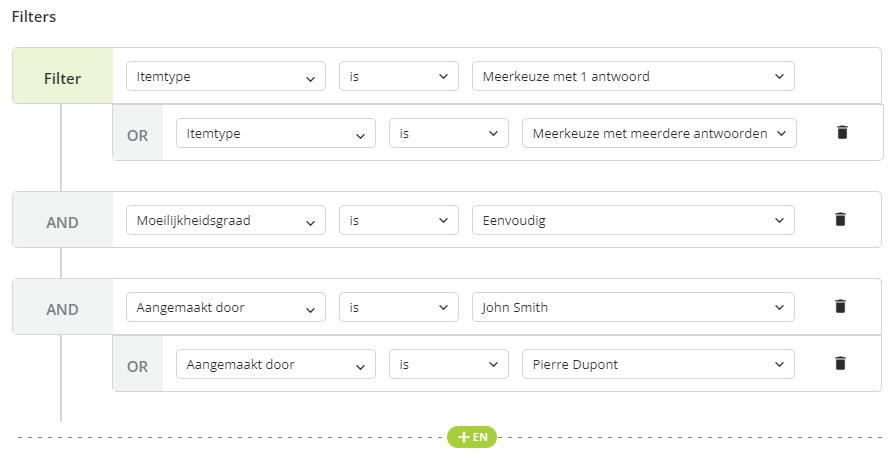The image size is (893, 455).
Task: Remove the John Smith filter row
Action: [x=840, y=306]
